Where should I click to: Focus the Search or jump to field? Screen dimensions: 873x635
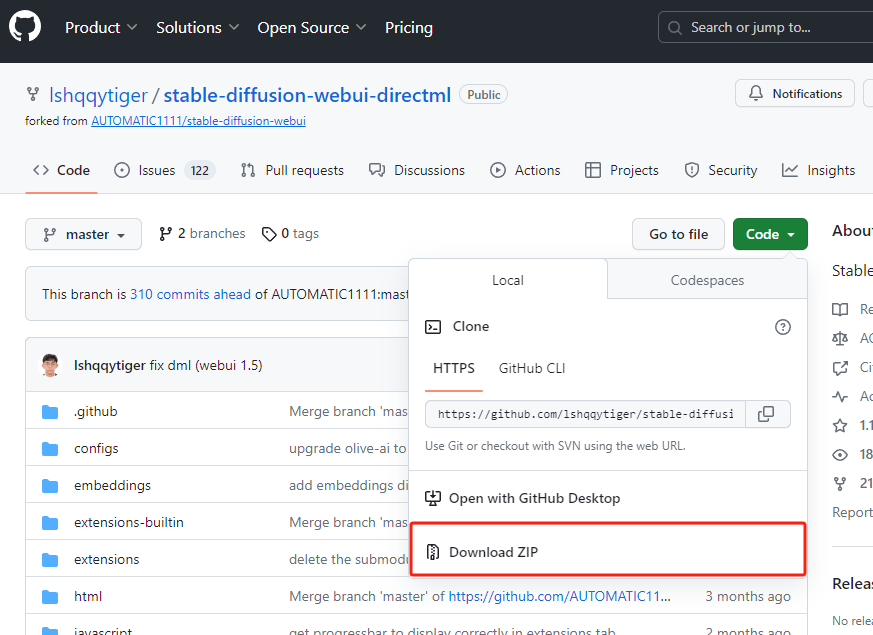pyautogui.click(x=766, y=27)
